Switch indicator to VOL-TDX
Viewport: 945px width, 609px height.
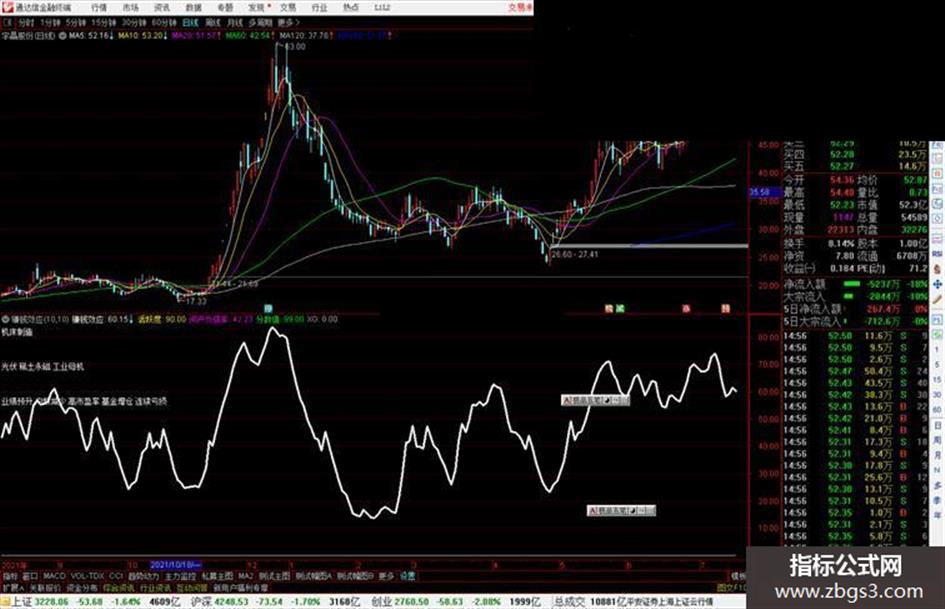point(88,576)
